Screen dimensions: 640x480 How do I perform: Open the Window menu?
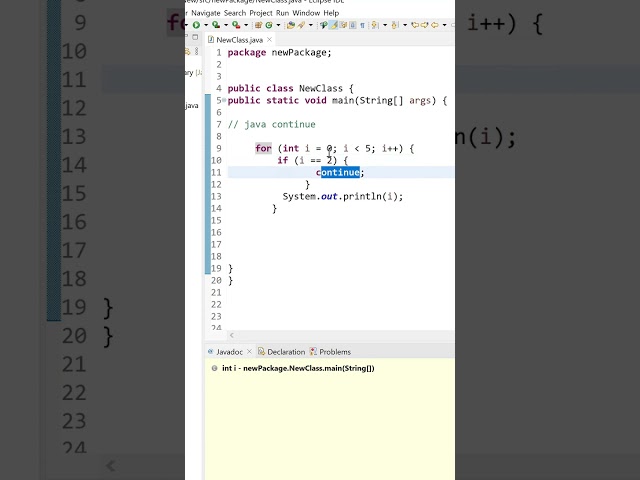click(x=306, y=13)
